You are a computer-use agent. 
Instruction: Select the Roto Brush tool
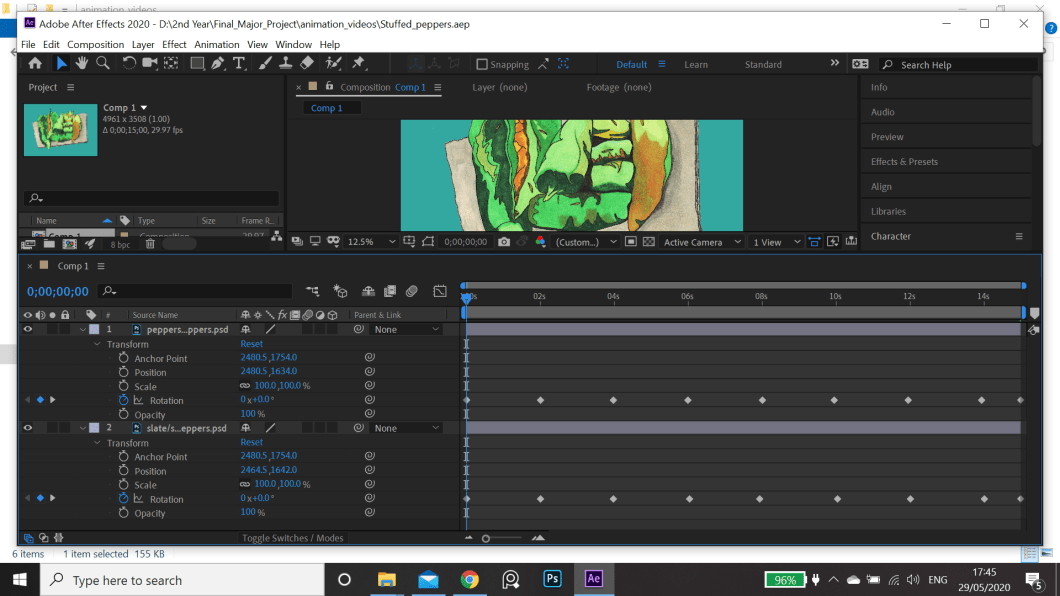click(x=333, y=64)
